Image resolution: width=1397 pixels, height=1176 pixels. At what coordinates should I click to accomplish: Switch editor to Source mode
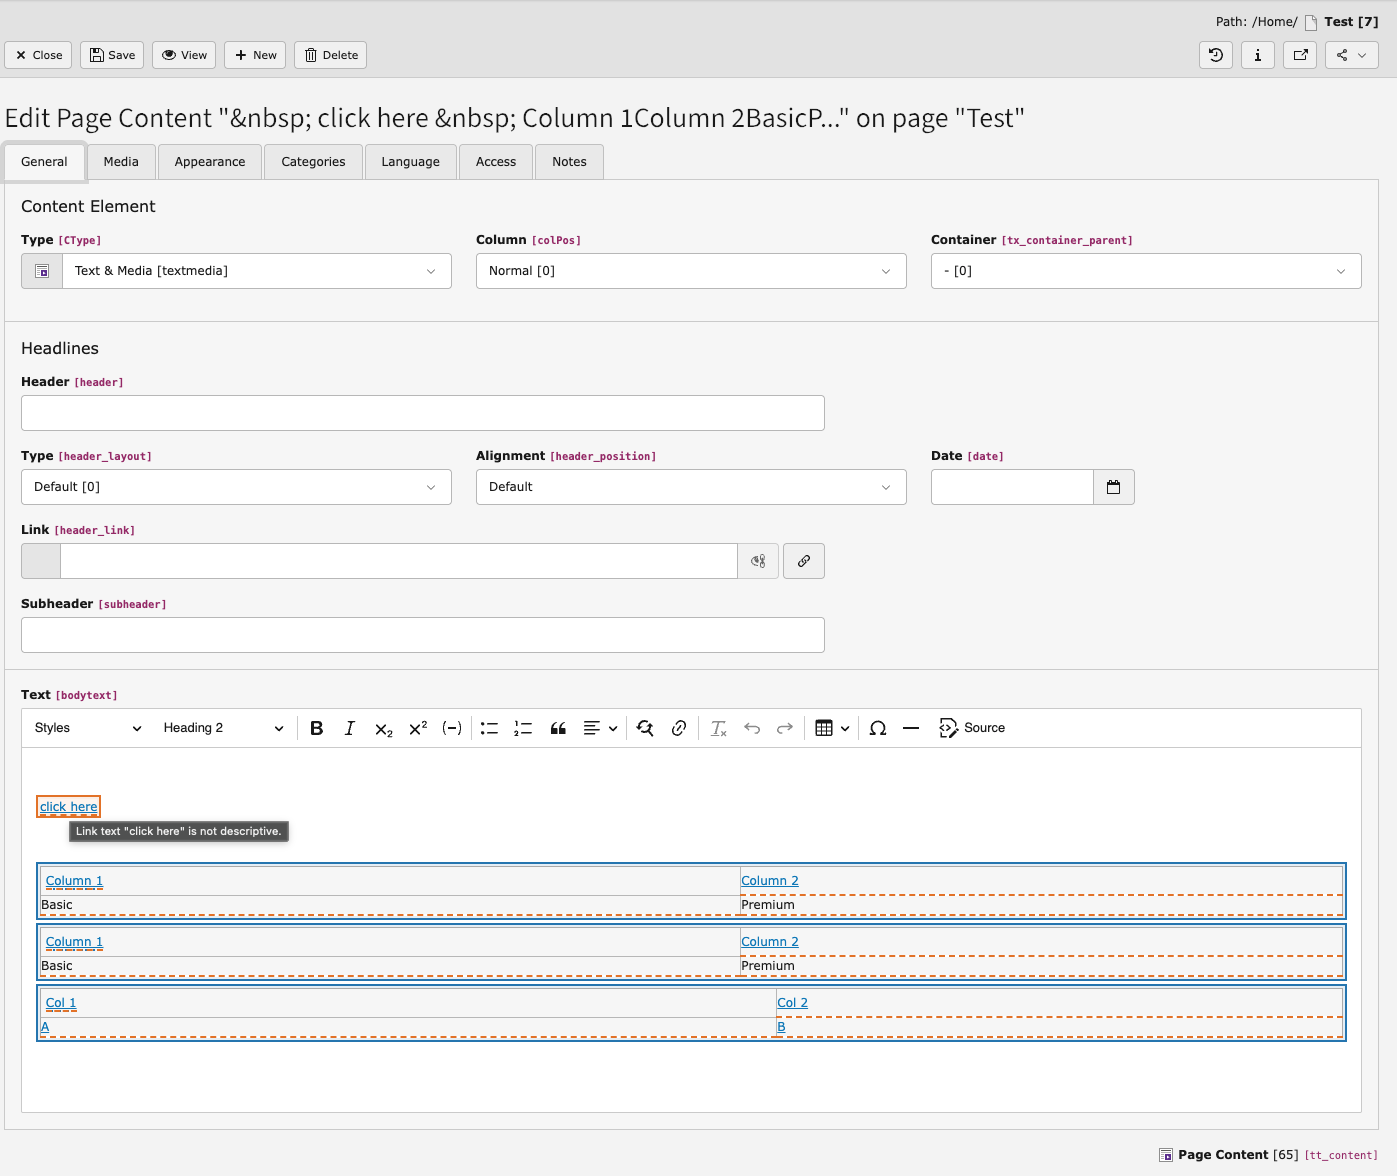coord(972,728)
